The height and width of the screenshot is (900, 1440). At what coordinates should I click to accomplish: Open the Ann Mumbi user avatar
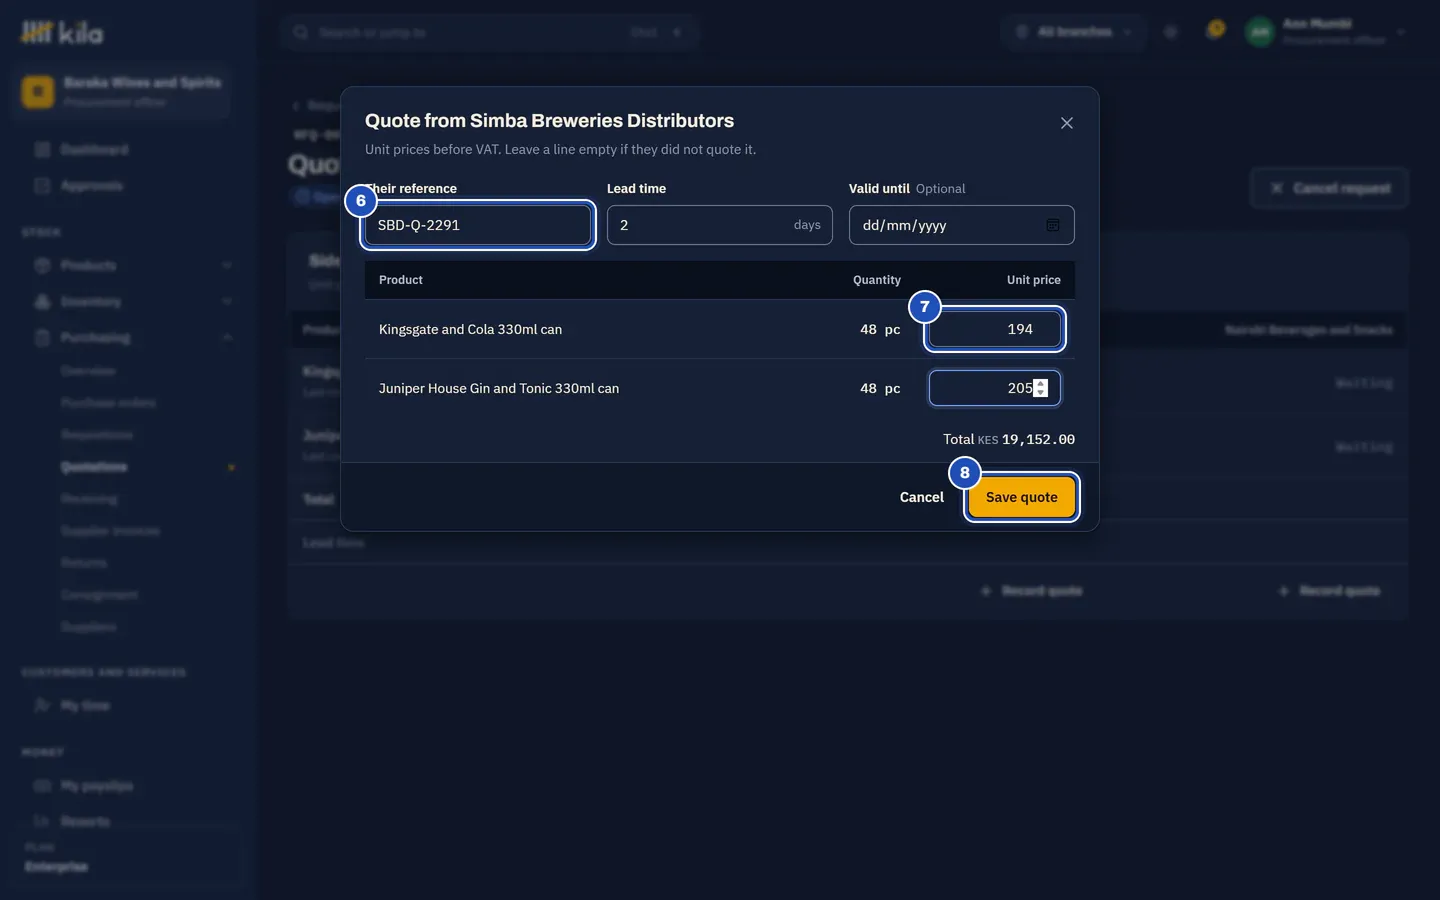pyautogui.click(x=1260, y=32)
